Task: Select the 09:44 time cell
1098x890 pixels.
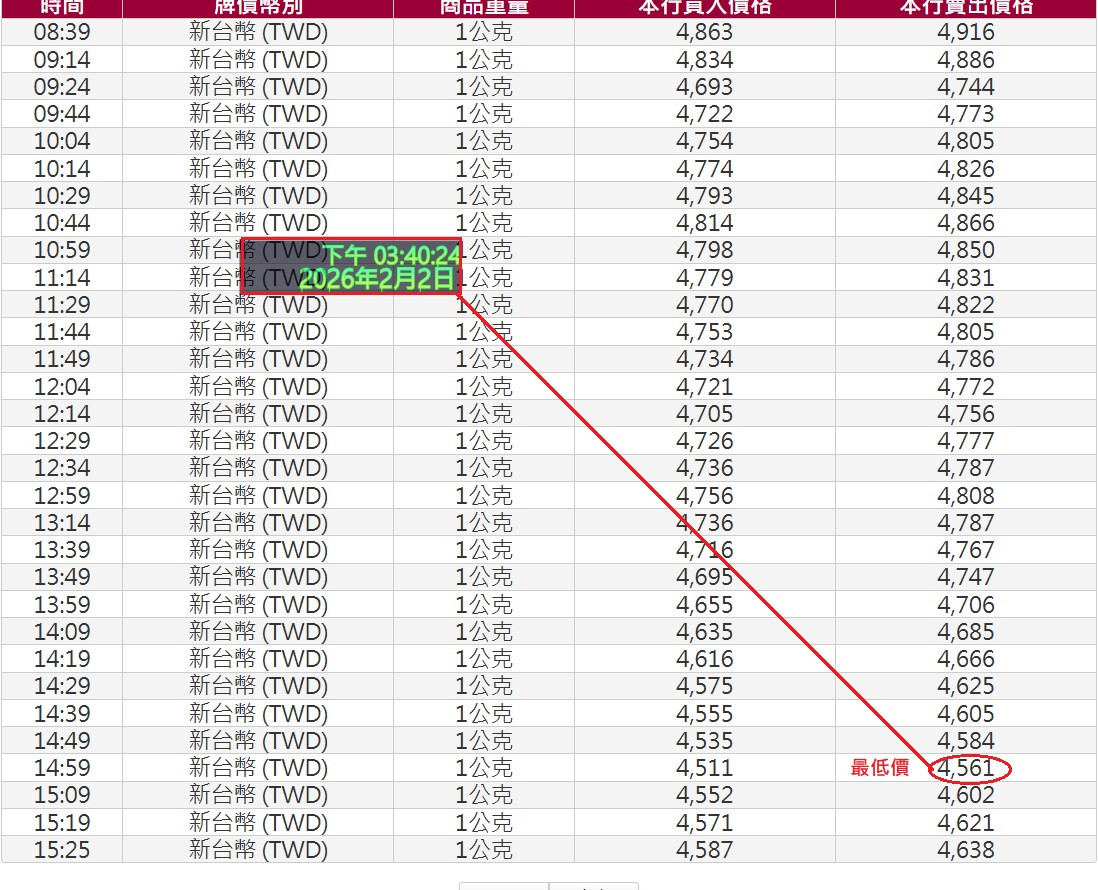Action: pos(62,114)
